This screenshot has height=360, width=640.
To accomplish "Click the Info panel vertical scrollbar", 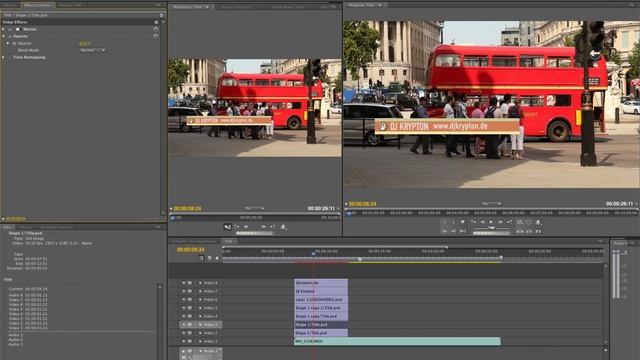I will [160, 322].
